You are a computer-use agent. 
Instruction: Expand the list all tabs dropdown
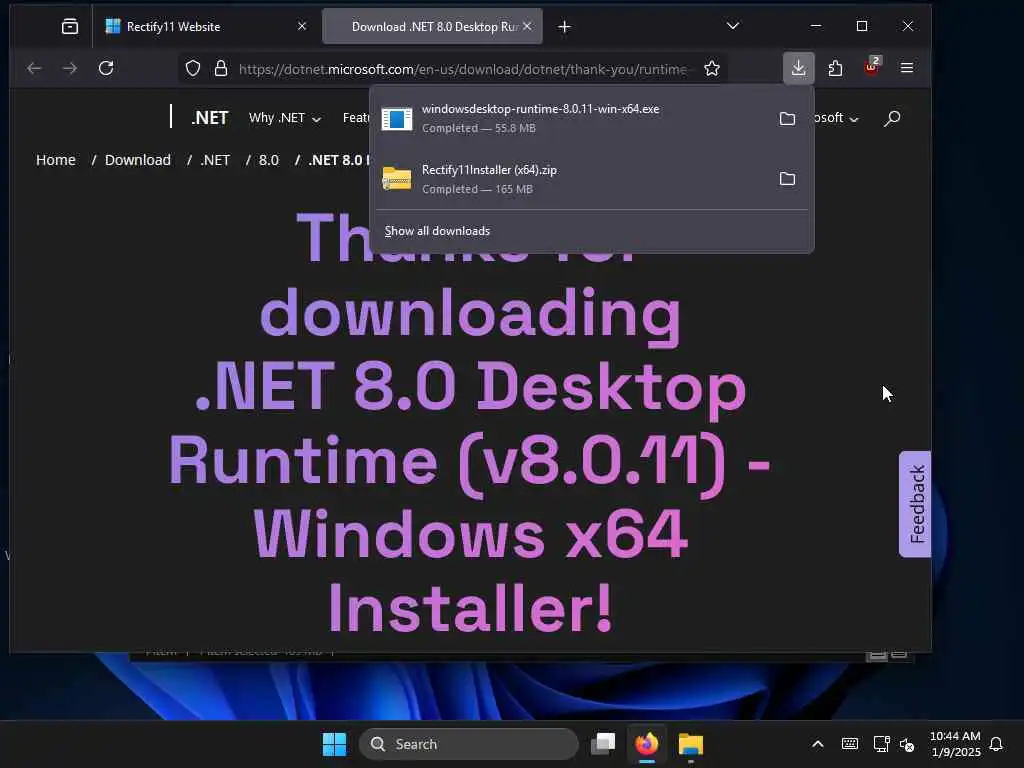tap(733, 26)
